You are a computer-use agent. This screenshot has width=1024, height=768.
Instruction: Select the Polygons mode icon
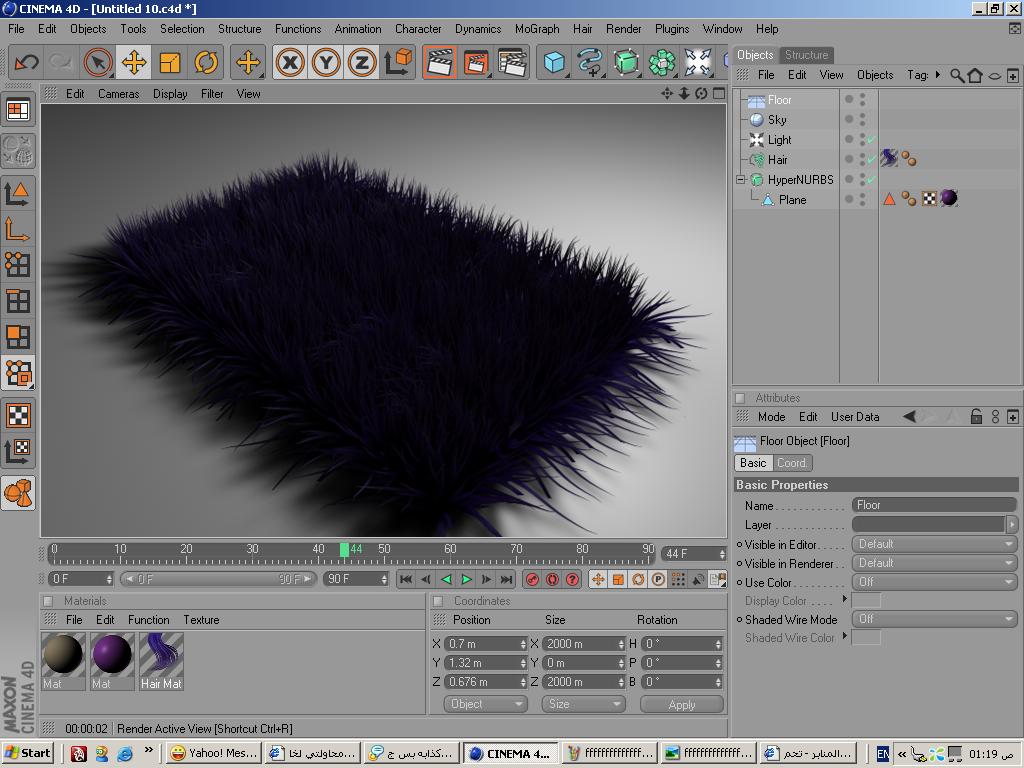click(18, 337)
